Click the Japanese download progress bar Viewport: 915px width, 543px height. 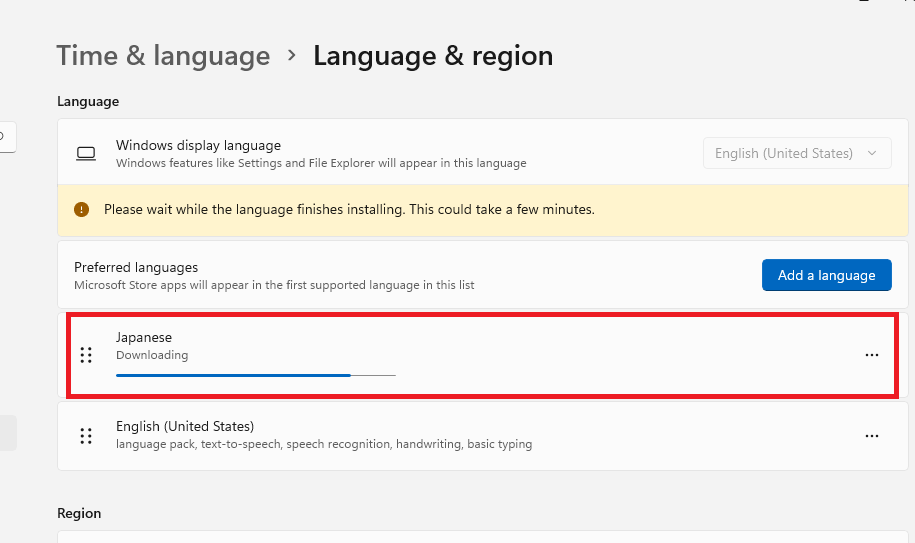(x=256, y=375)
